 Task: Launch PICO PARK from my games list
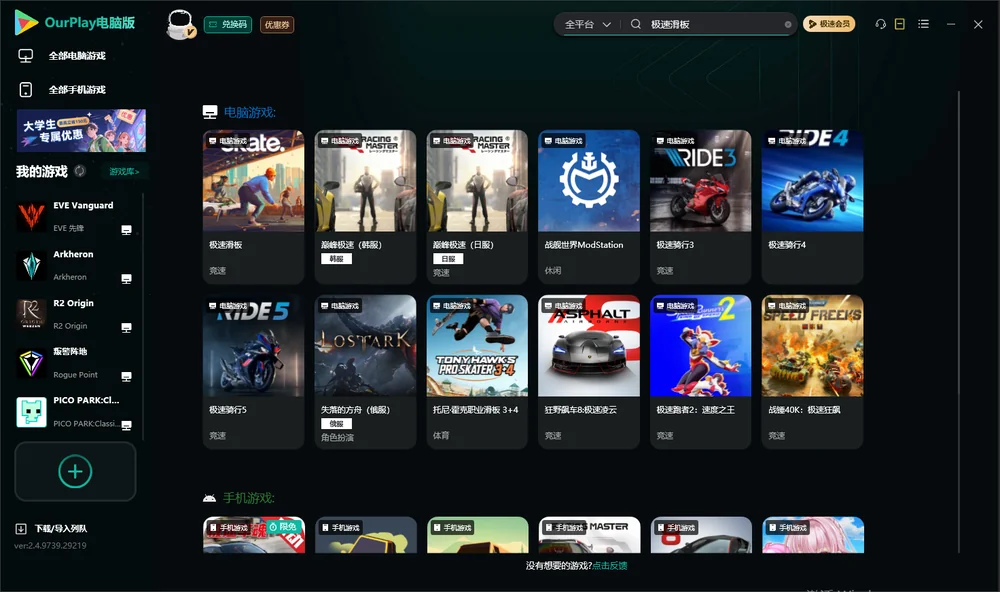pos(77,412)
